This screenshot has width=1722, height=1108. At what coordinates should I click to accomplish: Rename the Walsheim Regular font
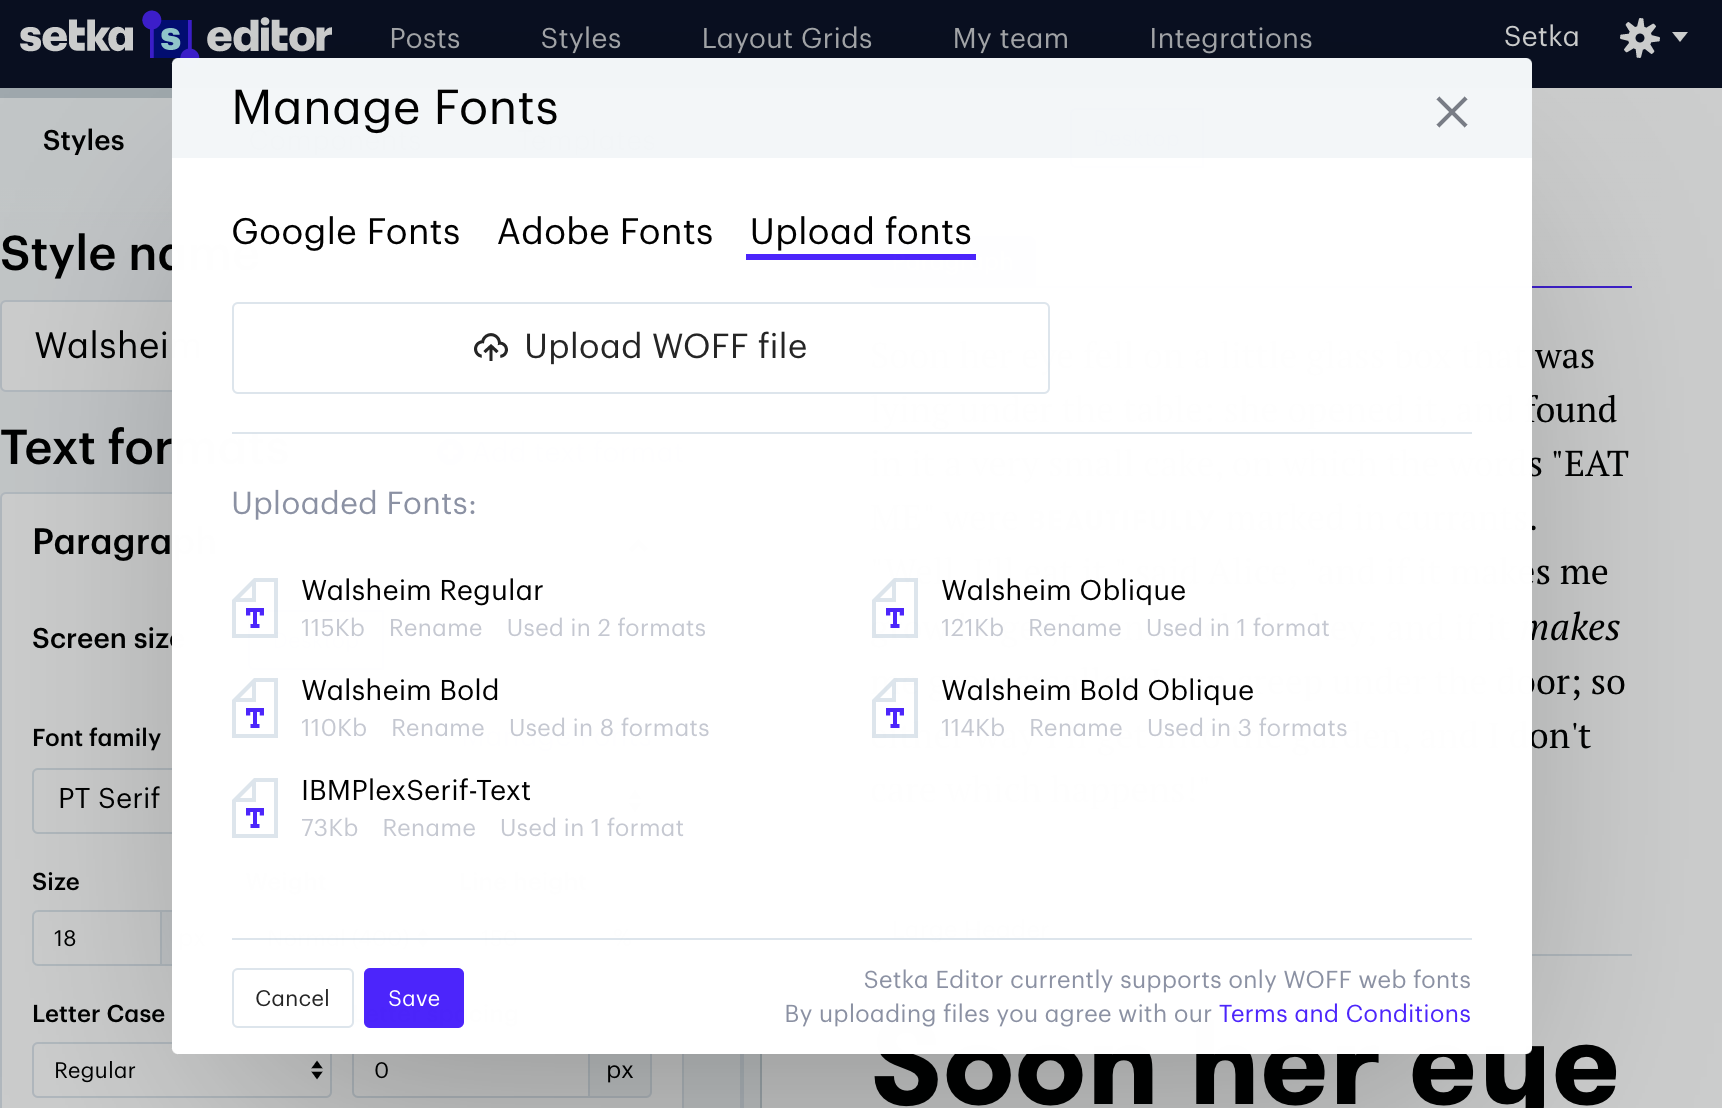point(435,628)
